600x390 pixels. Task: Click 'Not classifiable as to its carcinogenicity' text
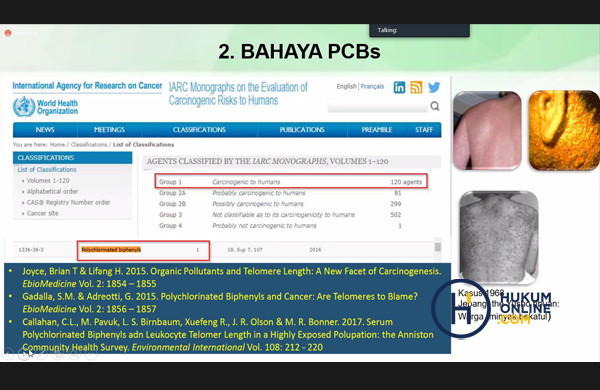click(284, 215)
